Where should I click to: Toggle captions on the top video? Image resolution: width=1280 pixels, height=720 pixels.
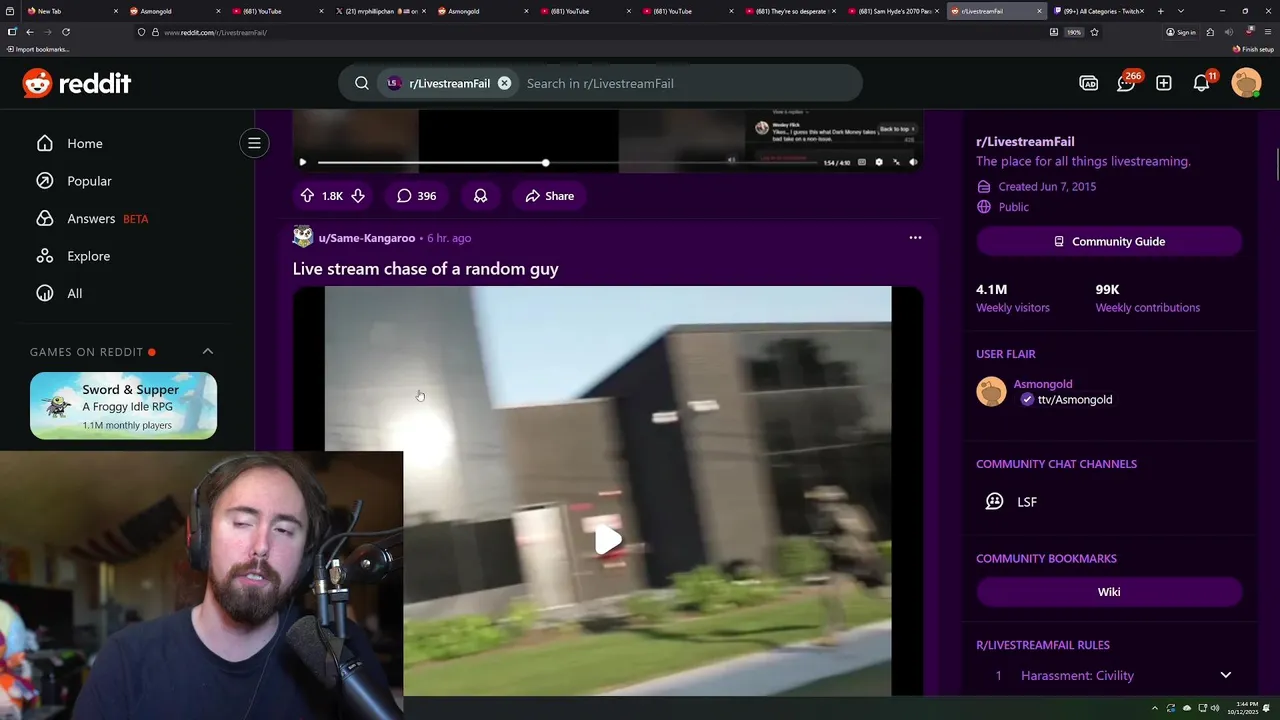coord(862,162)
